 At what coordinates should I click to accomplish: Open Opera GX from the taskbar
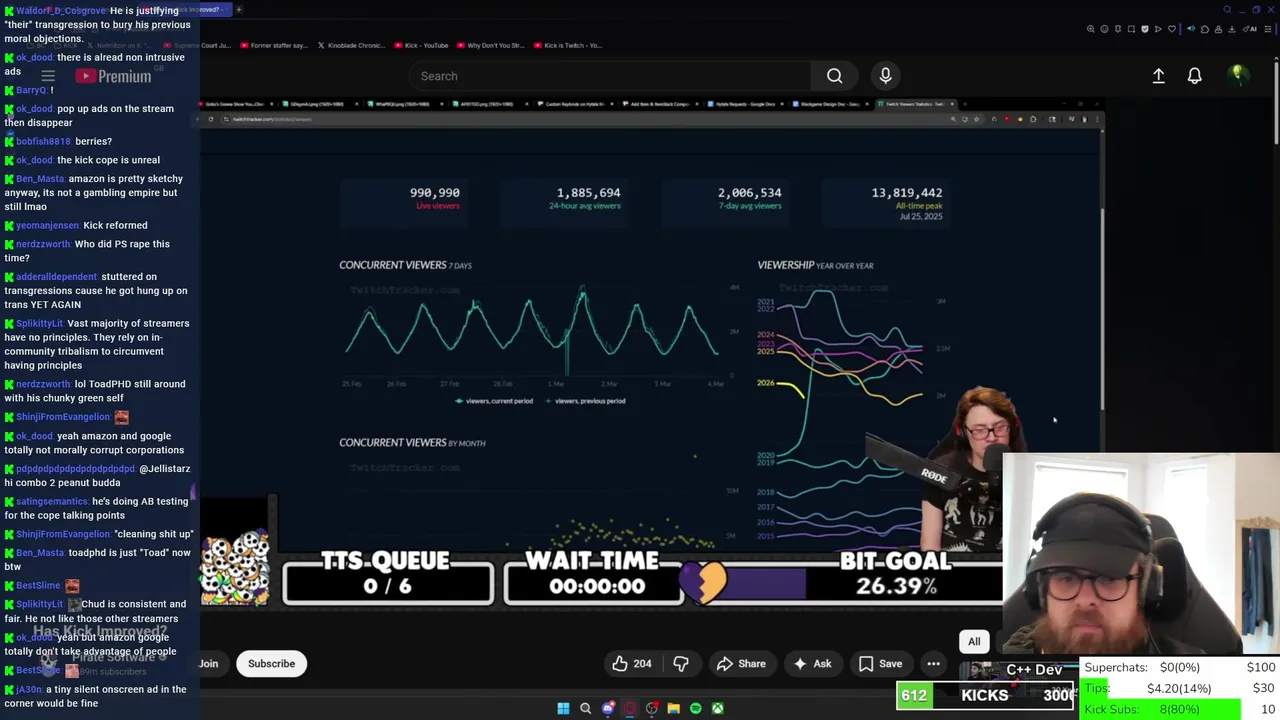pyautogui.click(x=629, y=708)
